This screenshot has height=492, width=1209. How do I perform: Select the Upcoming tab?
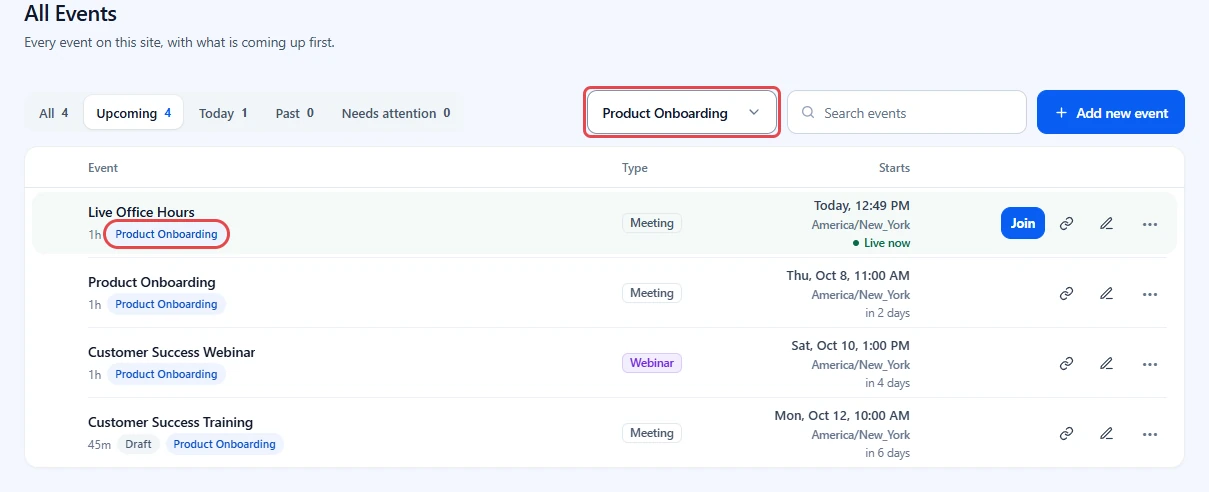click(x=133, y=113)
